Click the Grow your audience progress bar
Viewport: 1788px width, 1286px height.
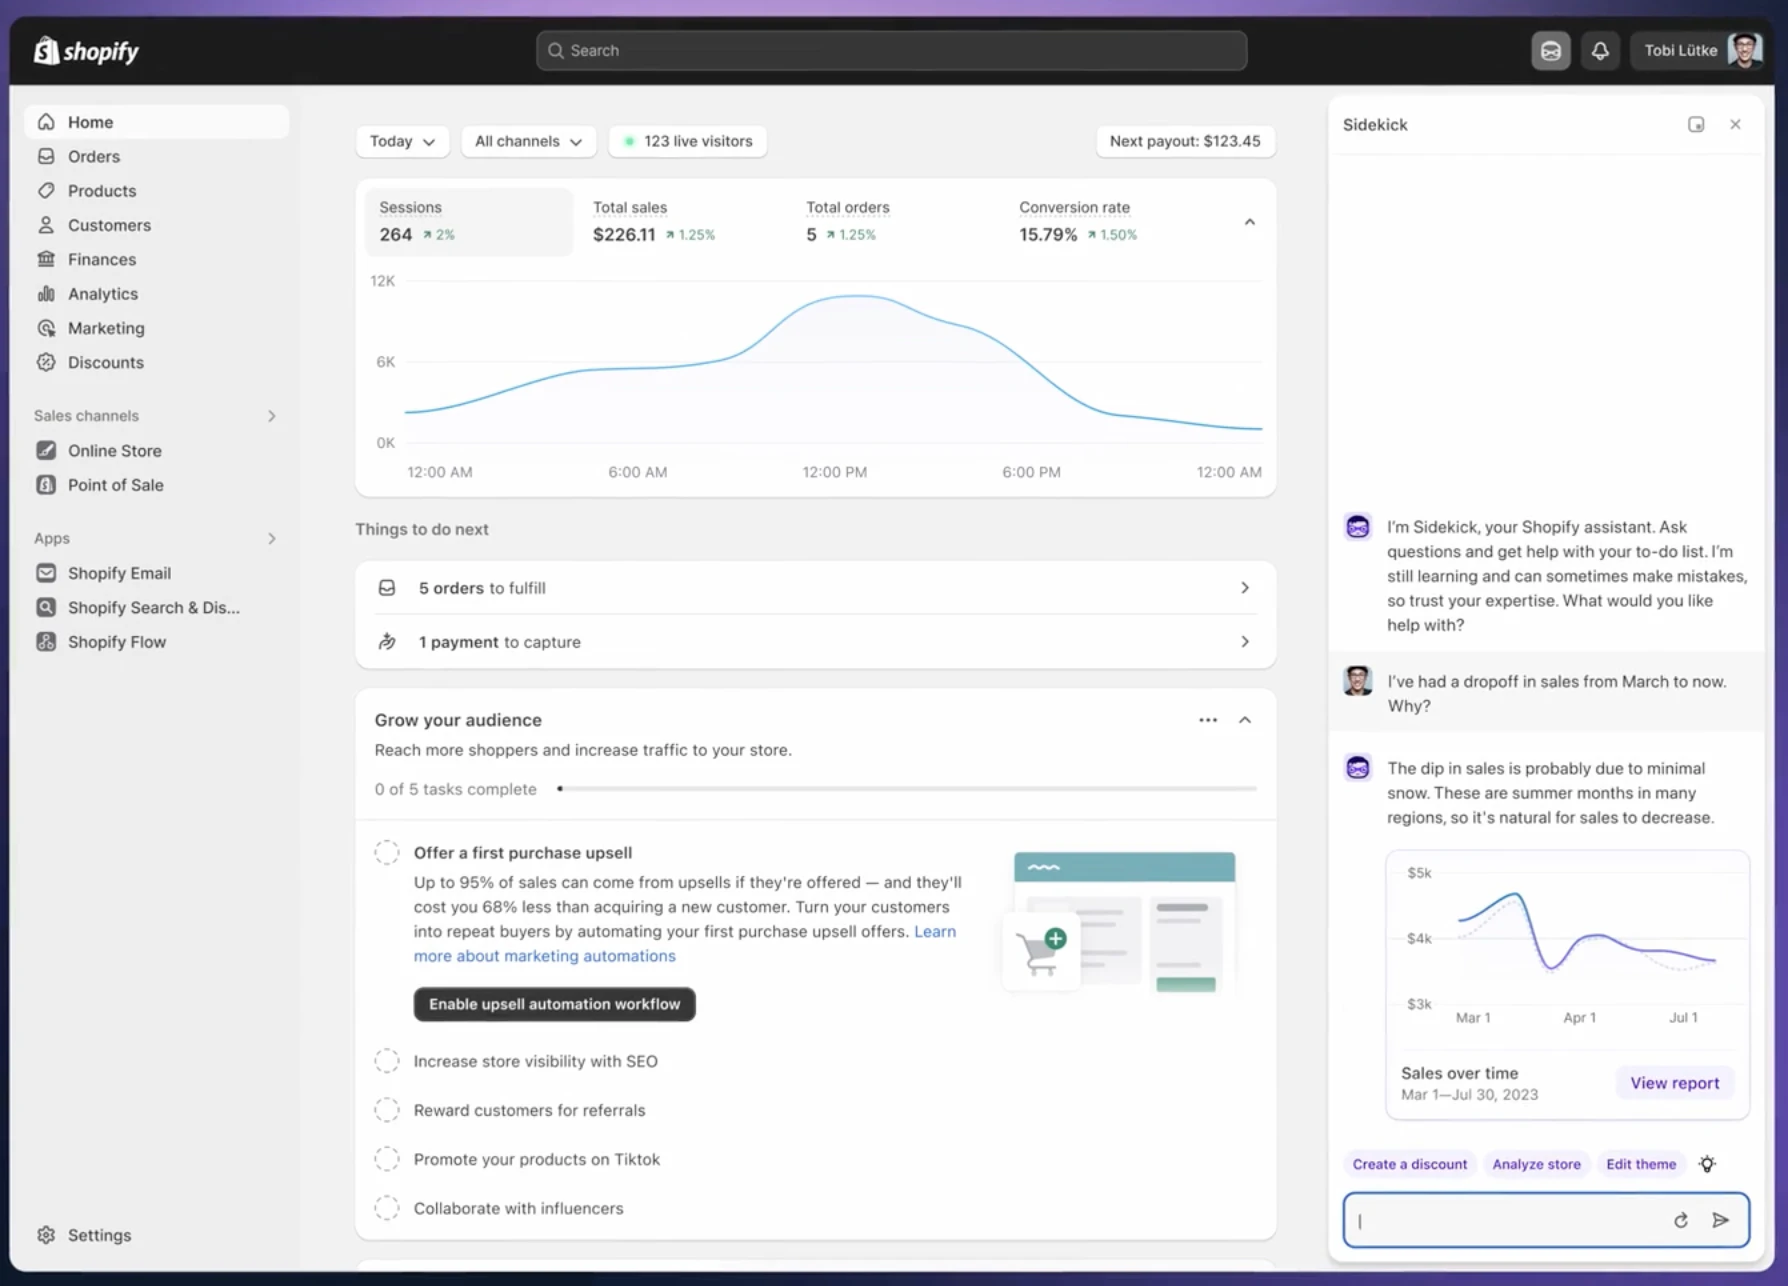tap(906, 788)
